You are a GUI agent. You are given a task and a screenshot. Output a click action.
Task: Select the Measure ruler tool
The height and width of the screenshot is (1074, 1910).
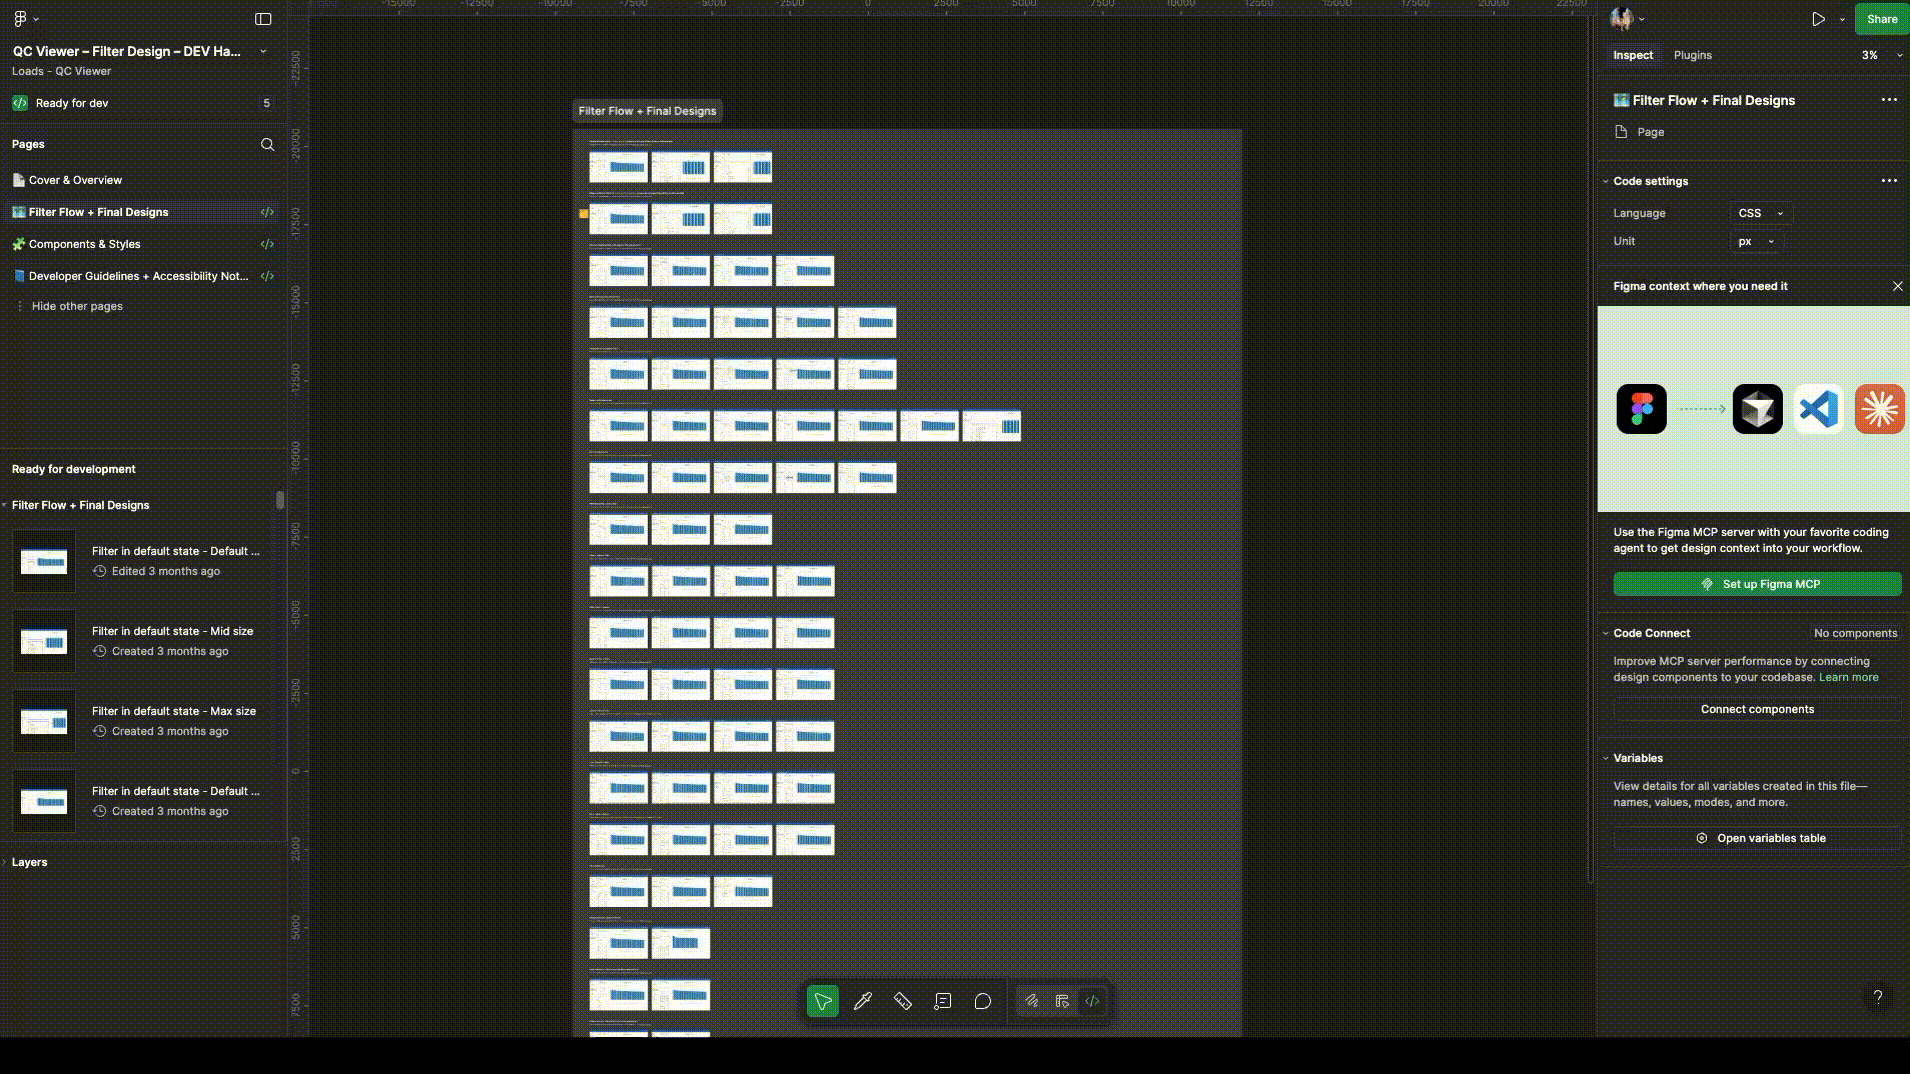point(903,1001)
